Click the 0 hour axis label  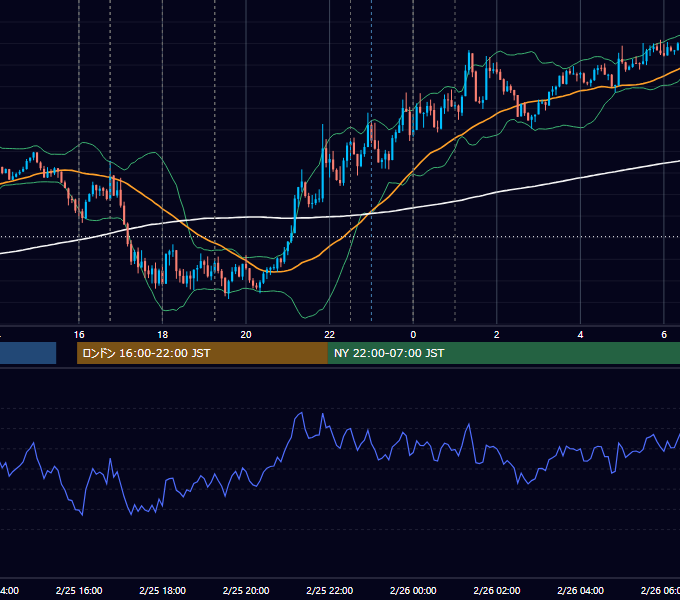pyautogui.click(x=413, y=335)
